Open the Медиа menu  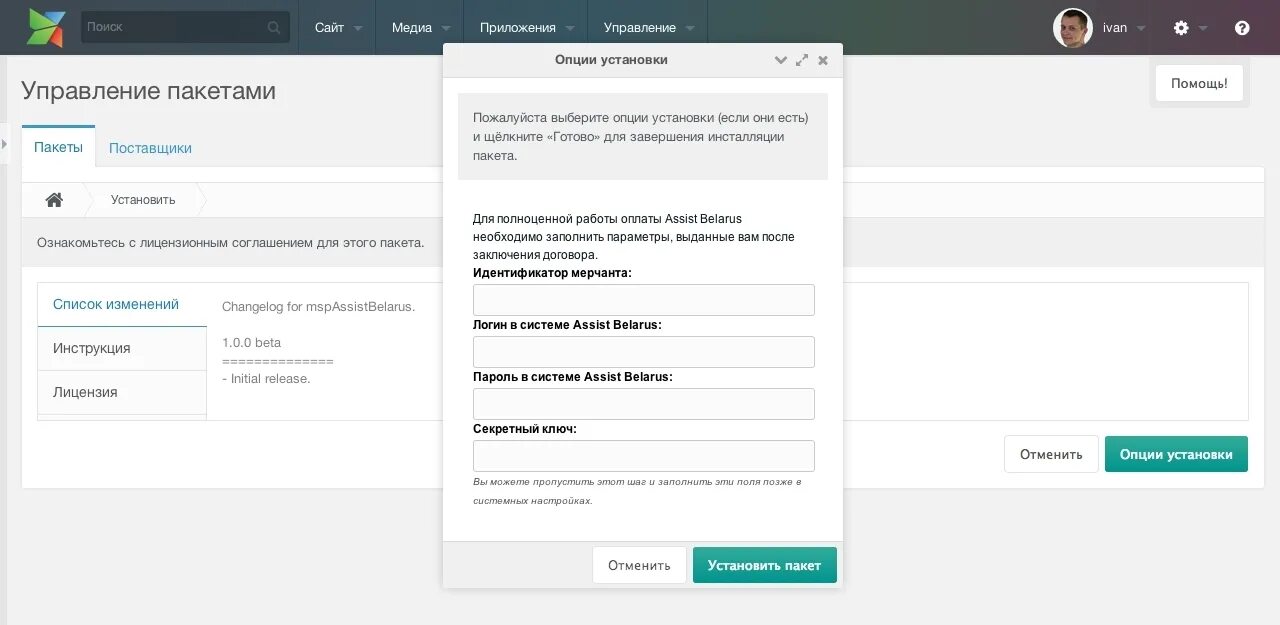pyautogui.click(x=421, y=28)
